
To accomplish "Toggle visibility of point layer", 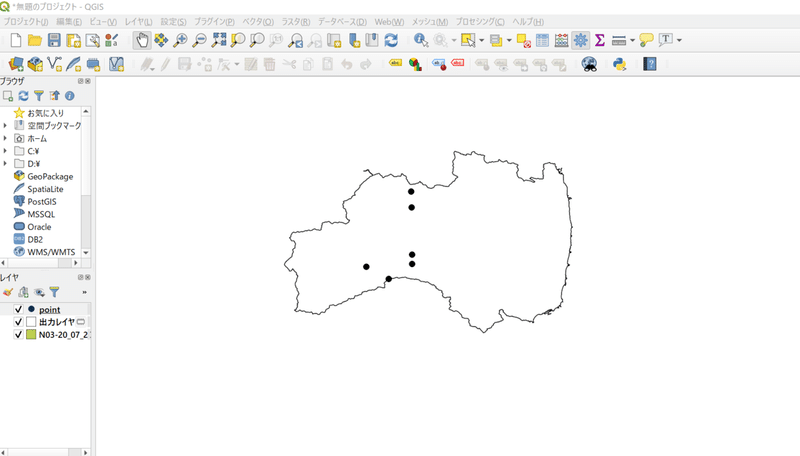I will (x=18, y=310).
